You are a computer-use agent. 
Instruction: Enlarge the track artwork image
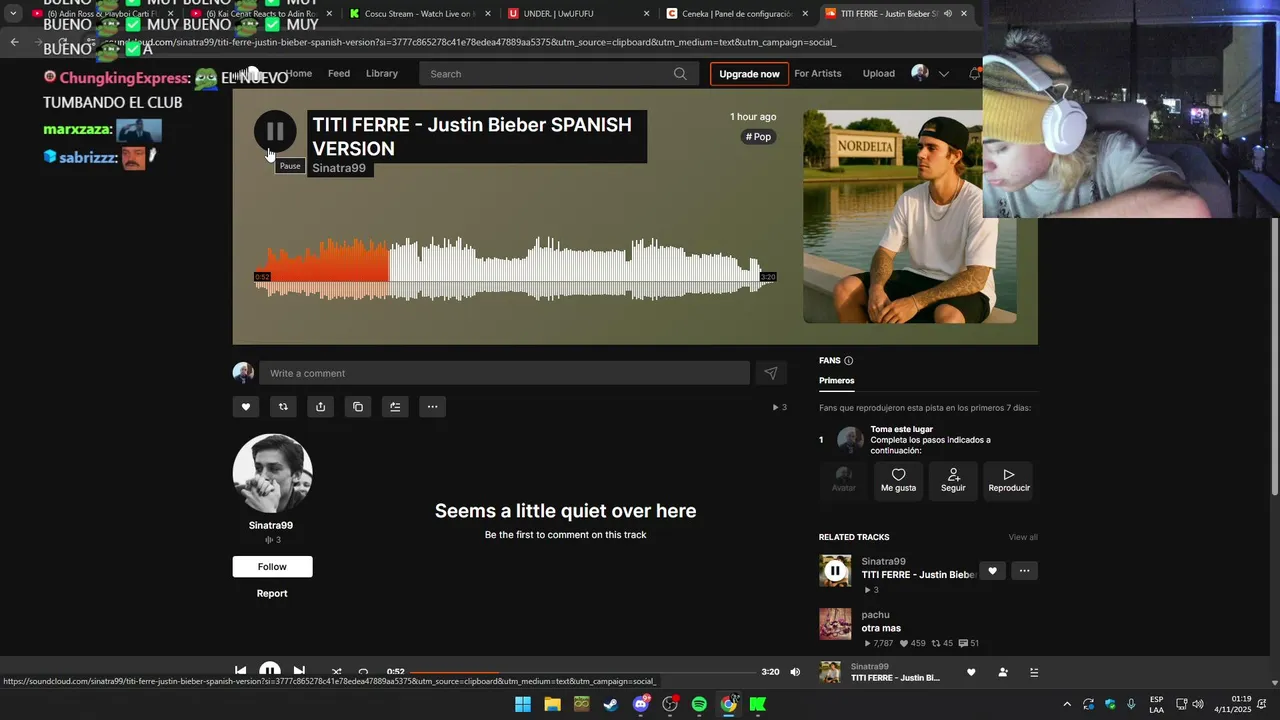point(910,217)
